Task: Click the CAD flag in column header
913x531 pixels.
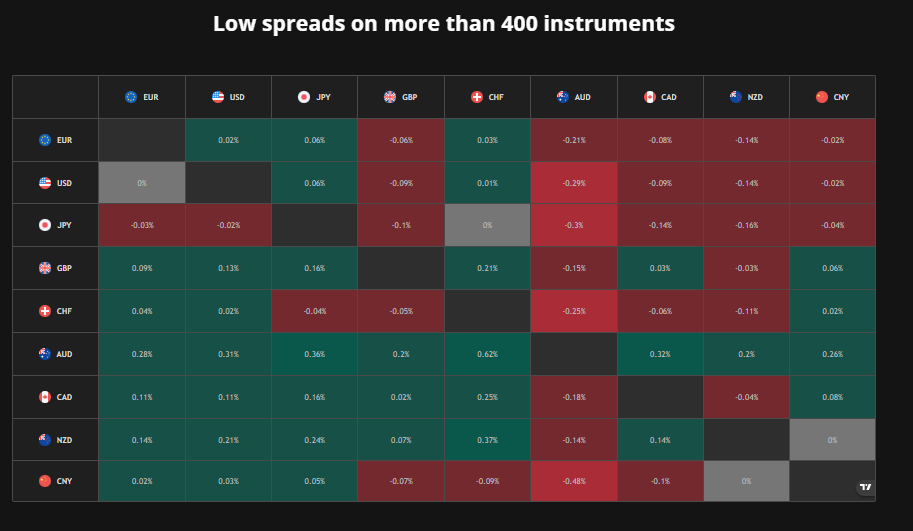Action: pos(650,97)
